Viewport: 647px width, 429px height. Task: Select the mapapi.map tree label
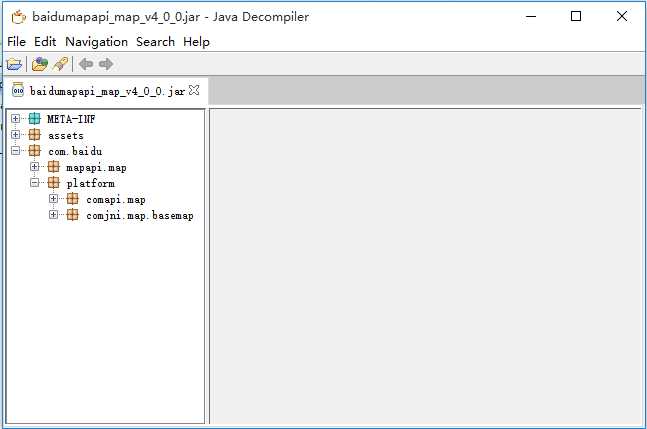(x=96, y=168)
